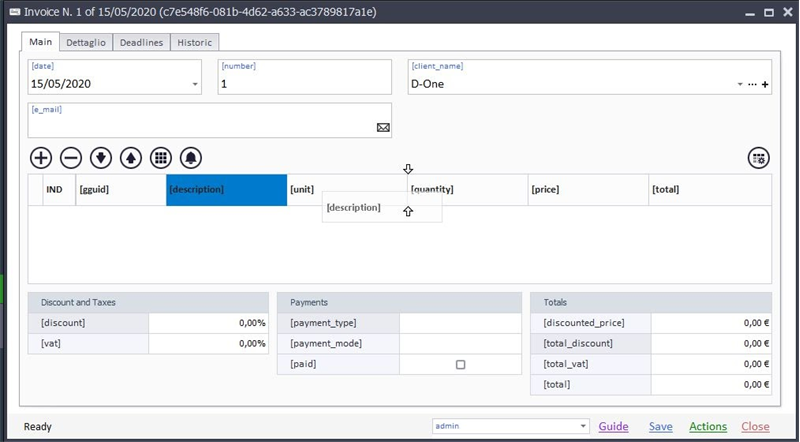The height and width of the screenshot is (442, 800).
Task: Move row up with up-arrow icon
Action: pos(131,158)
